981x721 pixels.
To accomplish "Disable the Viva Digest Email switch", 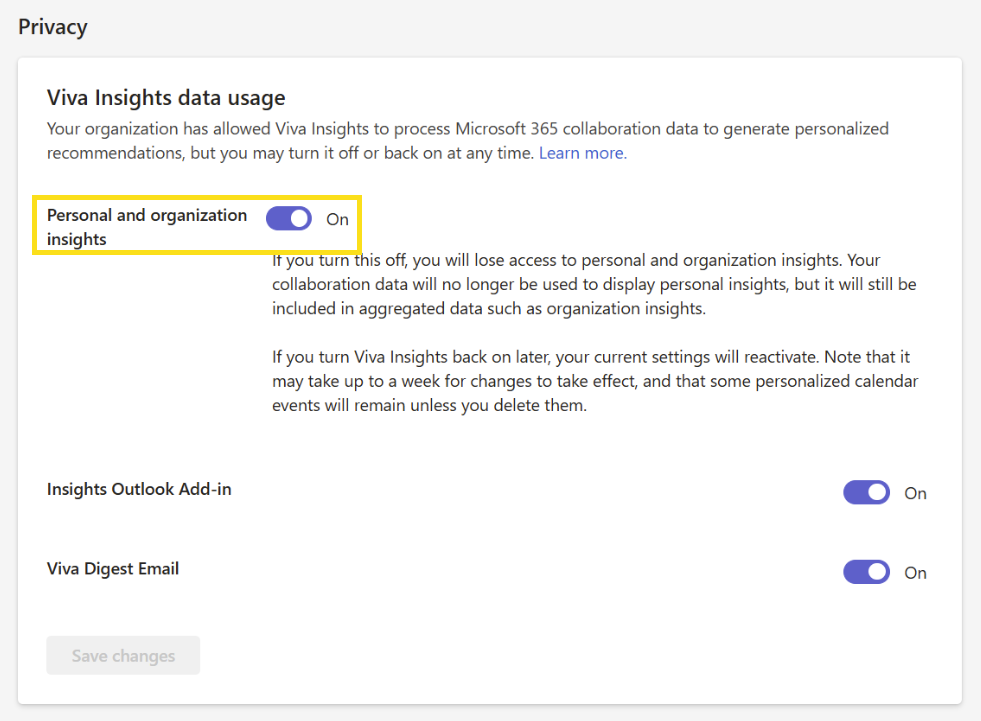I will (866, 572).
